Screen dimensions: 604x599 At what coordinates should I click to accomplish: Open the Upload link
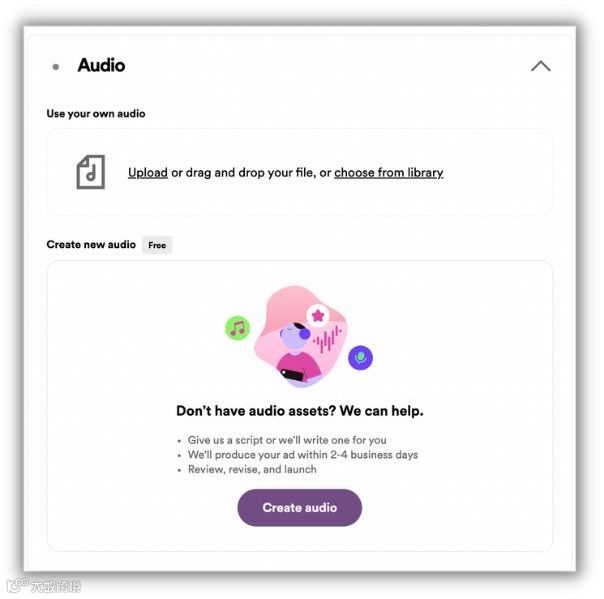tap(148, 173)
